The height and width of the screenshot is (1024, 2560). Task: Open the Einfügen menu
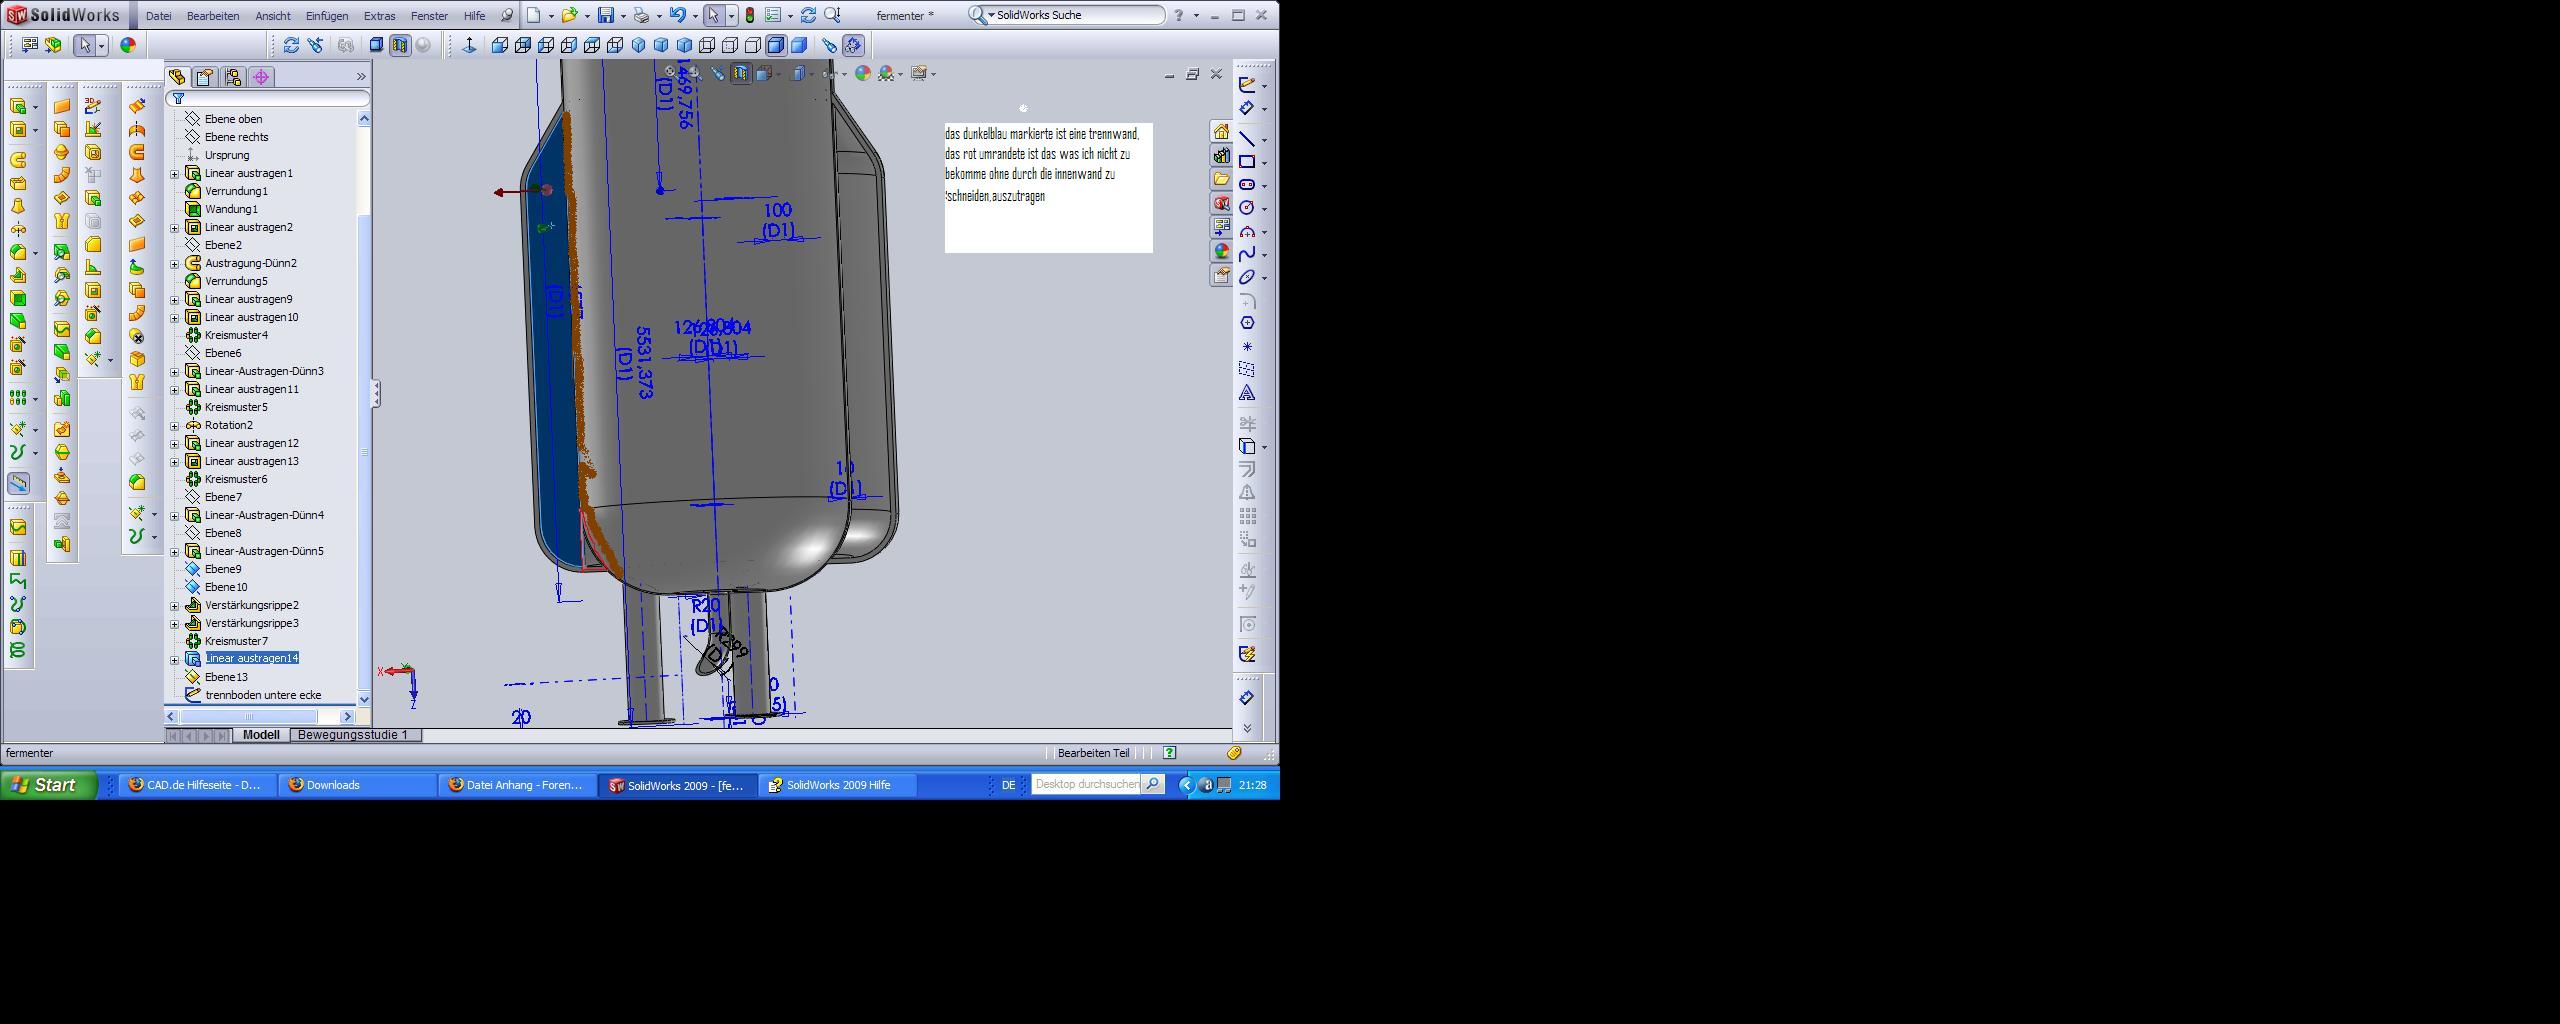coord(327,16)
